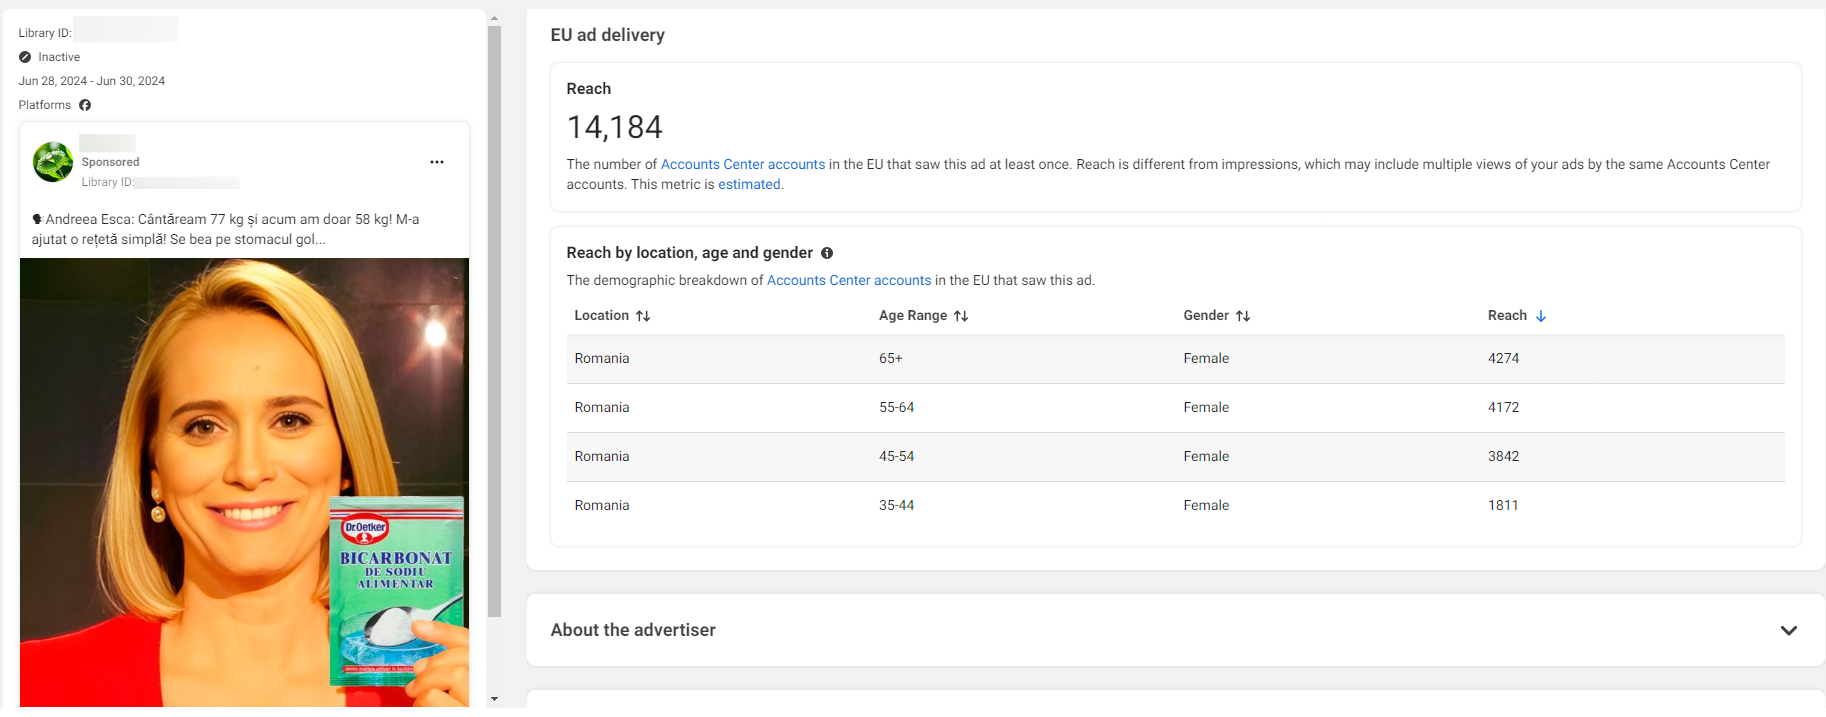Click info icon beside Reach by location heading
This screenshot has height=717, width=1826.
(827, 253)
